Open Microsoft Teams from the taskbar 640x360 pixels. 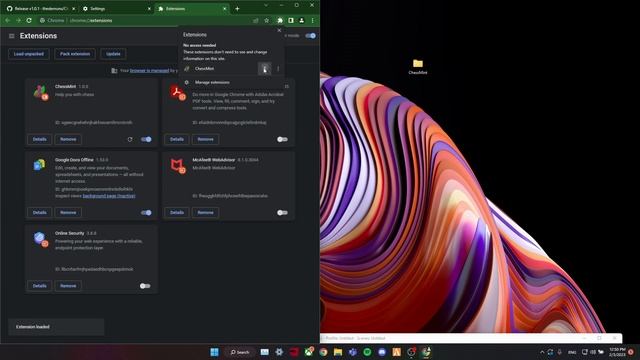[353, 352]
